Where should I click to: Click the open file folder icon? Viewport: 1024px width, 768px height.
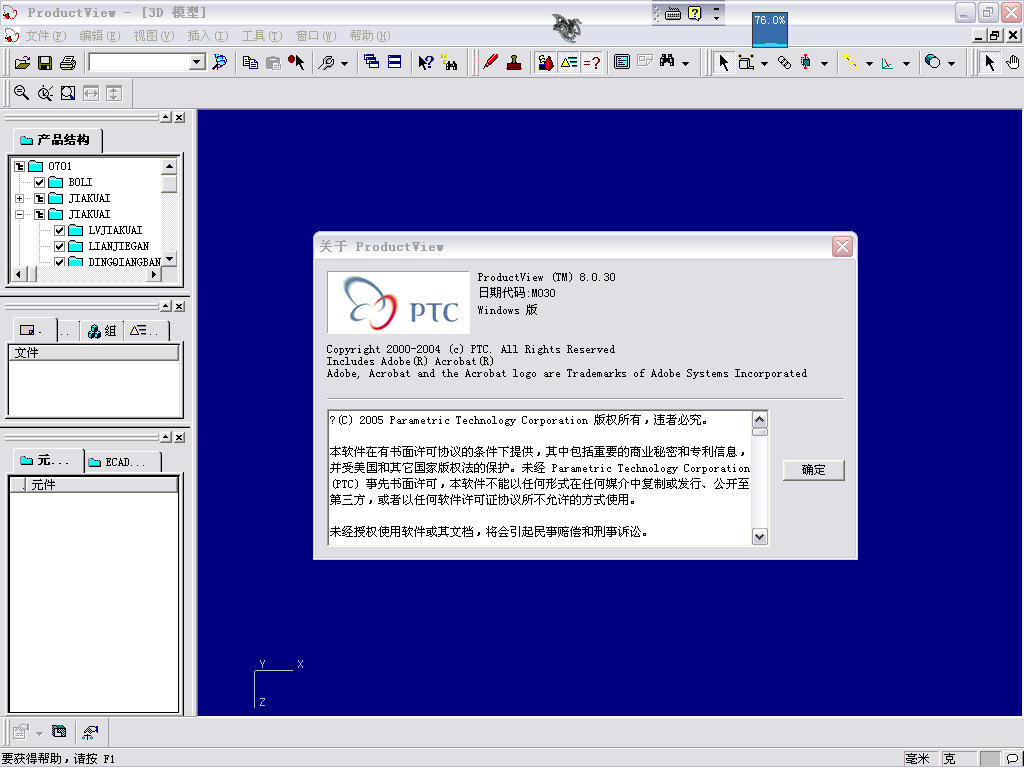[x=23, y=63]
